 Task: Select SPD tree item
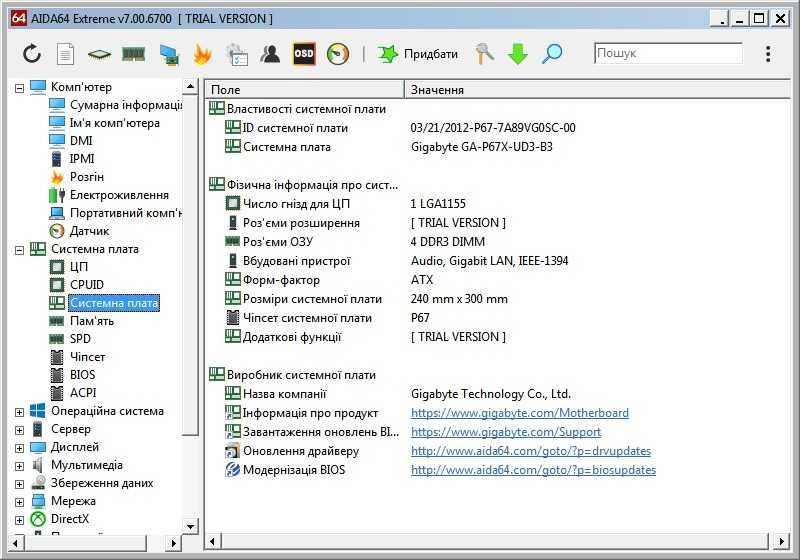point(80,339)
